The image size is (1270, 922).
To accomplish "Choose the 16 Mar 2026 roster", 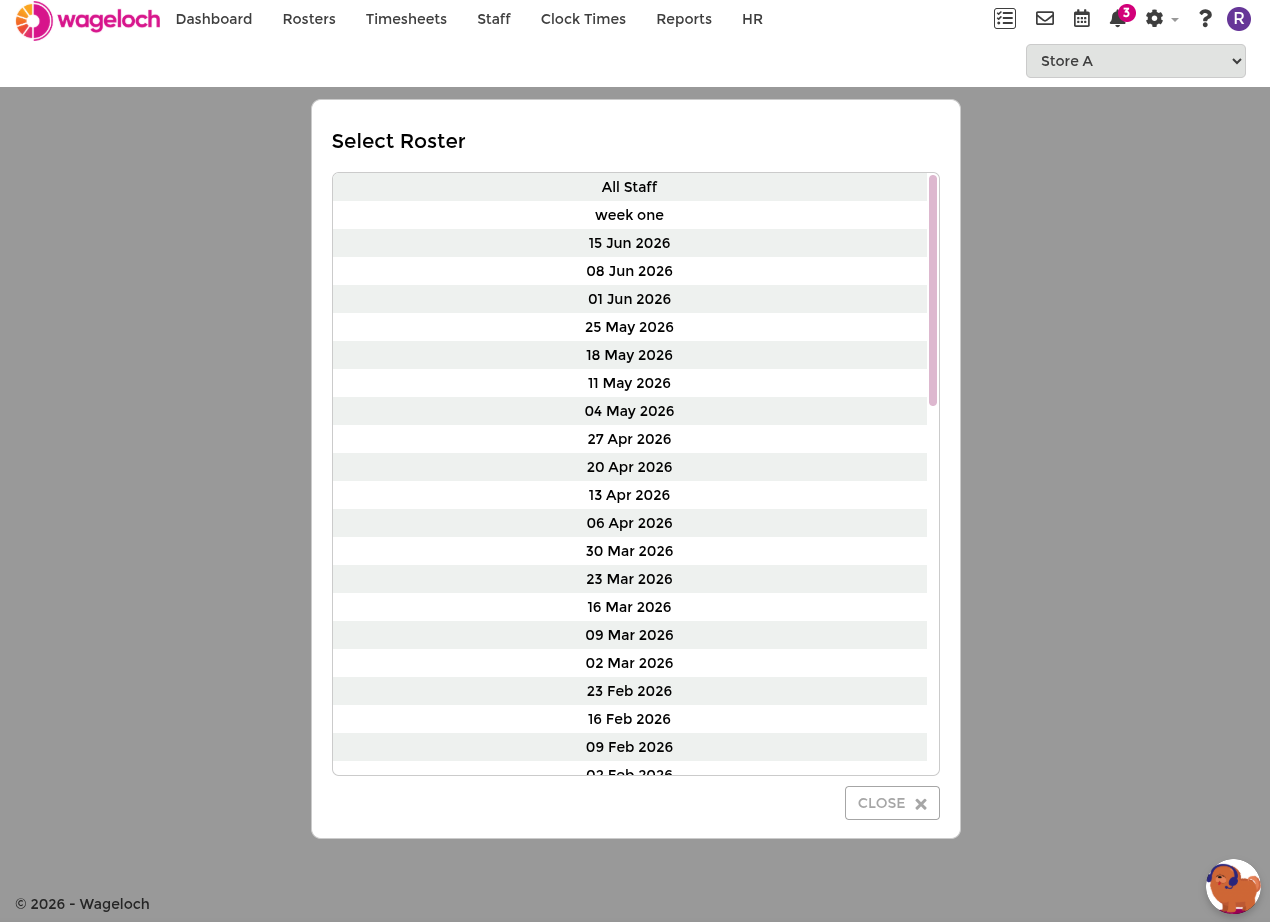I will [630, 607].
